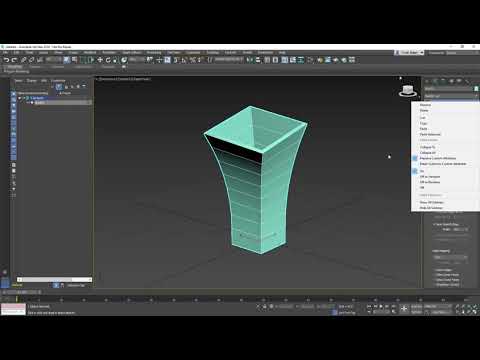
Task: Click the Toggle Scene Explorer icon
Action: click(x=267, y=60)
